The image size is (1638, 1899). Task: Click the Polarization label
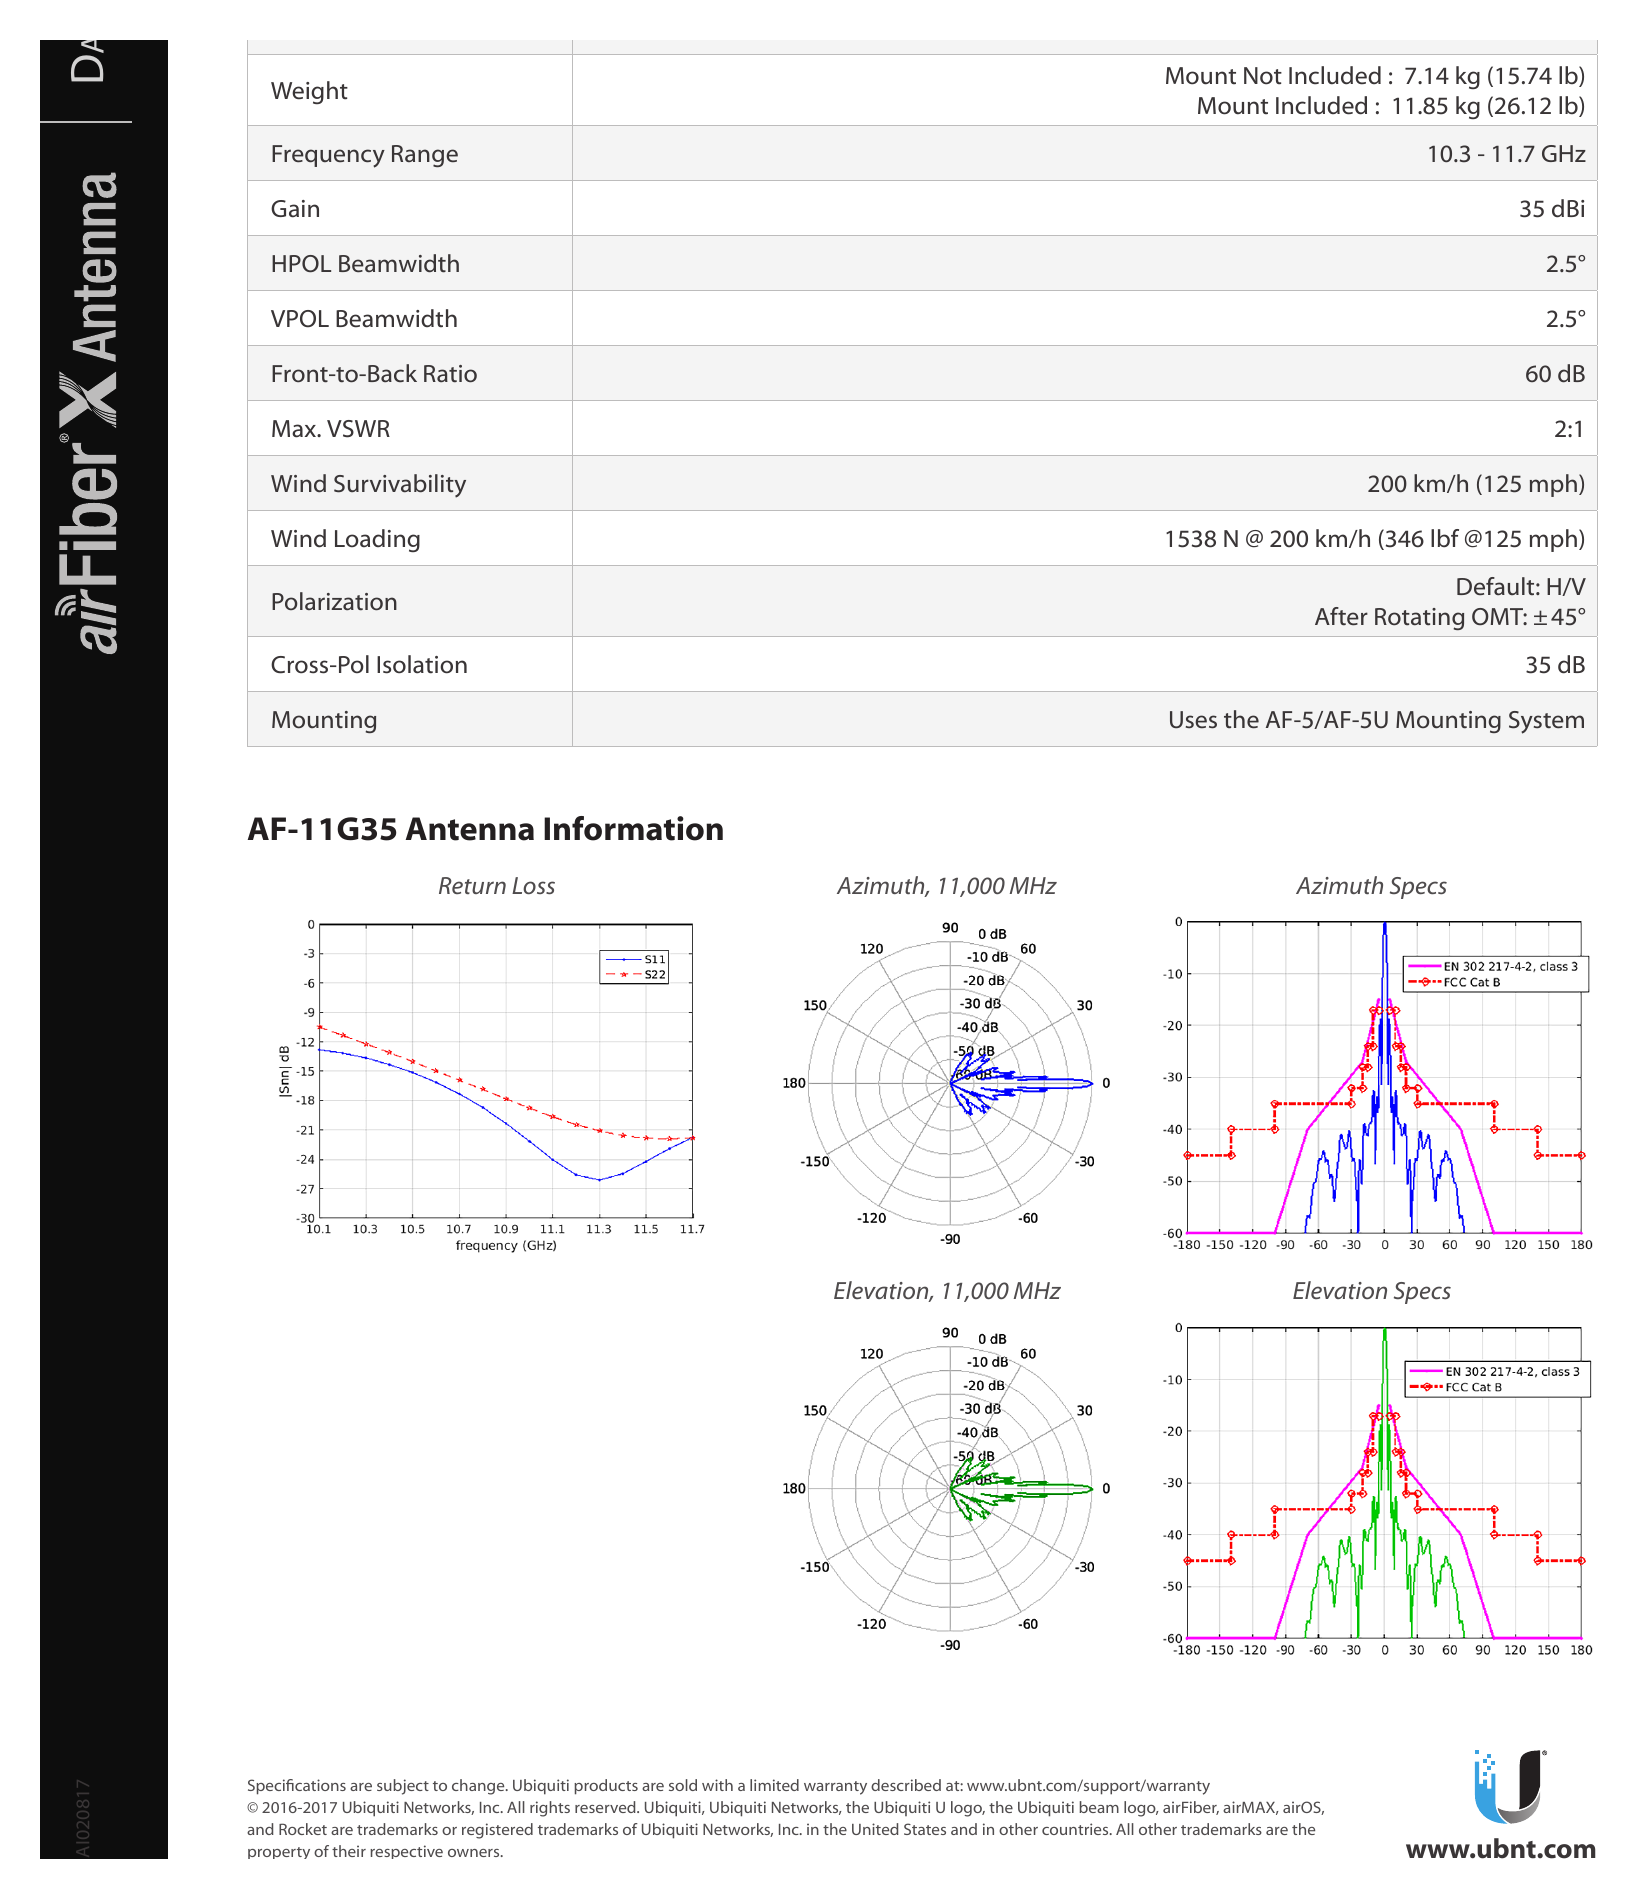coord(334,602)
